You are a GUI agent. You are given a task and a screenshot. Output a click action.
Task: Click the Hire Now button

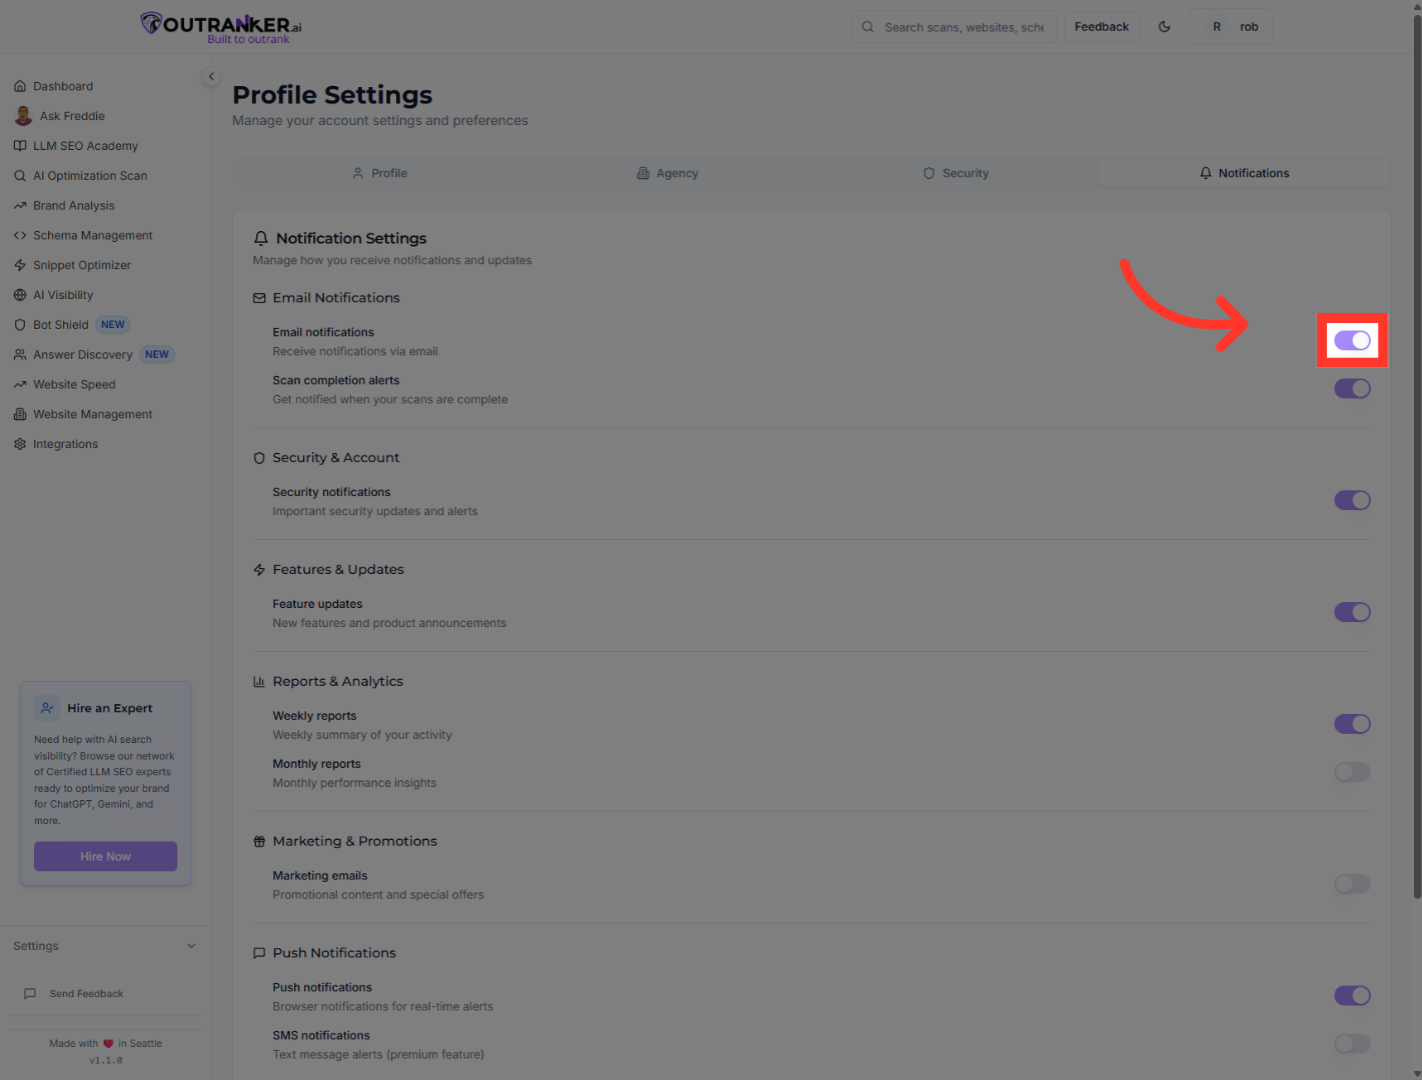(105, 856)
